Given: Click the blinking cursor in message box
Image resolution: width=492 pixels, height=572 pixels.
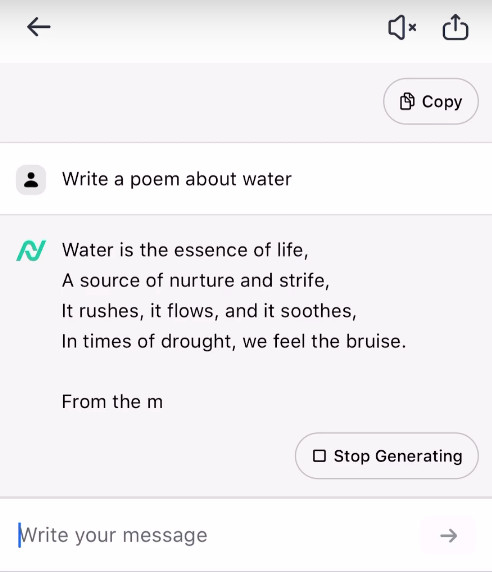Looking at the screenshot, I should click(19, 535).
